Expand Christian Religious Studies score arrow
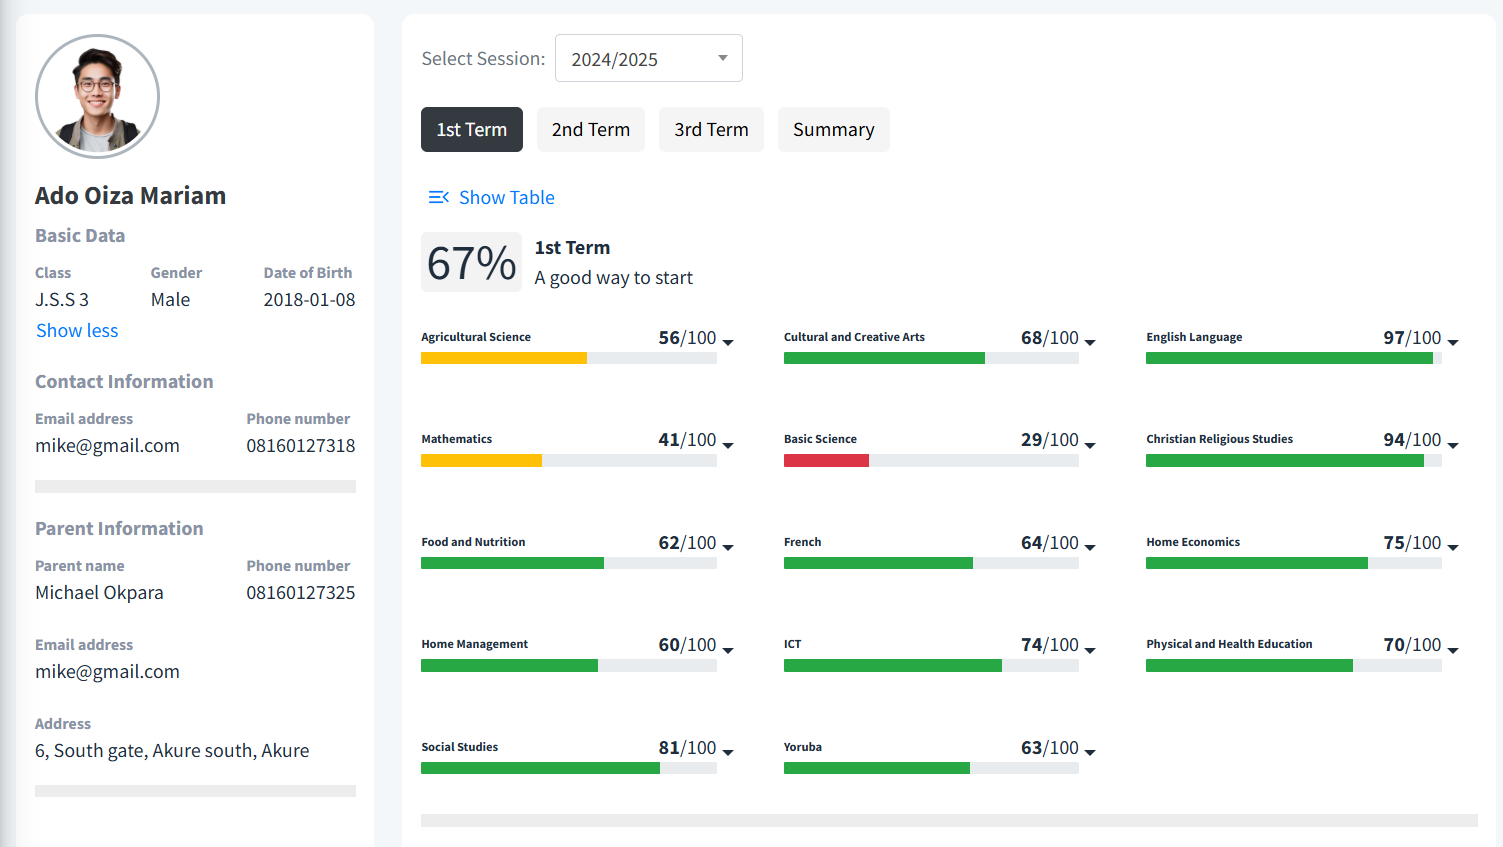1503x847 pixels. pyautogui.click(x=1453, y=444)
